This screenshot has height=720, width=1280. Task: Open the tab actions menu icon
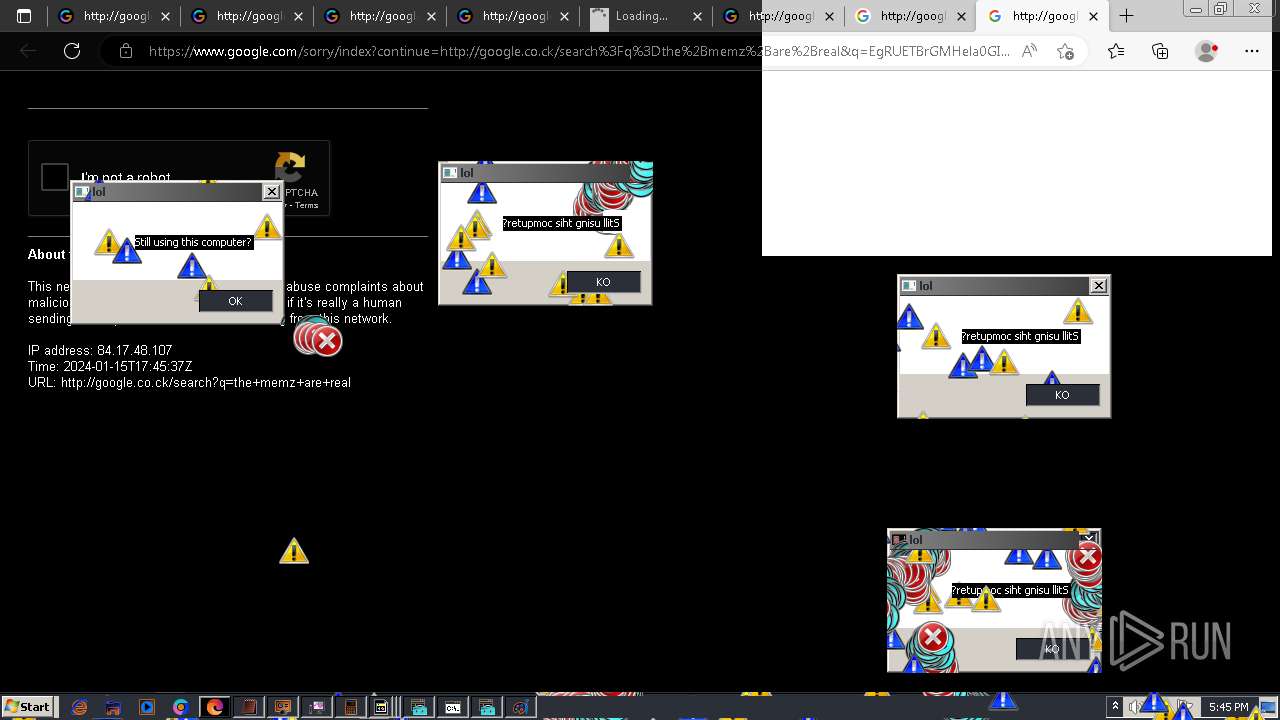click(x=24, y=16)
